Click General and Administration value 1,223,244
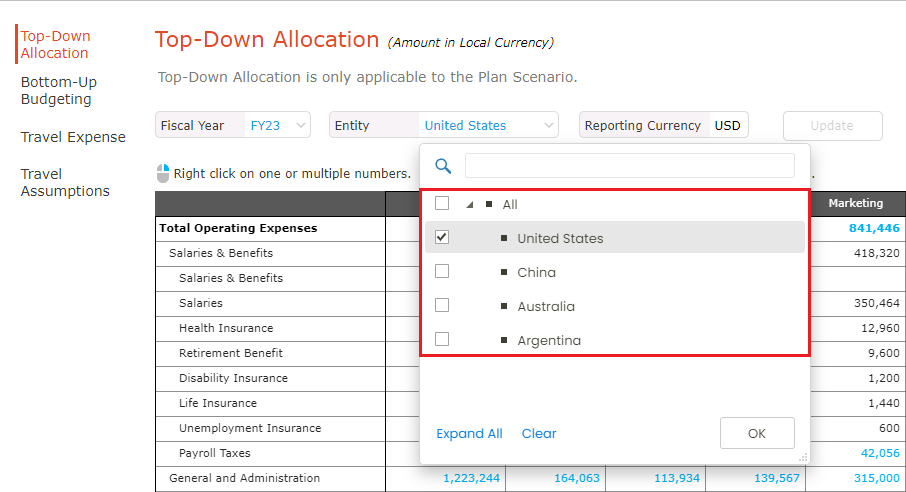 pos(471,478)
